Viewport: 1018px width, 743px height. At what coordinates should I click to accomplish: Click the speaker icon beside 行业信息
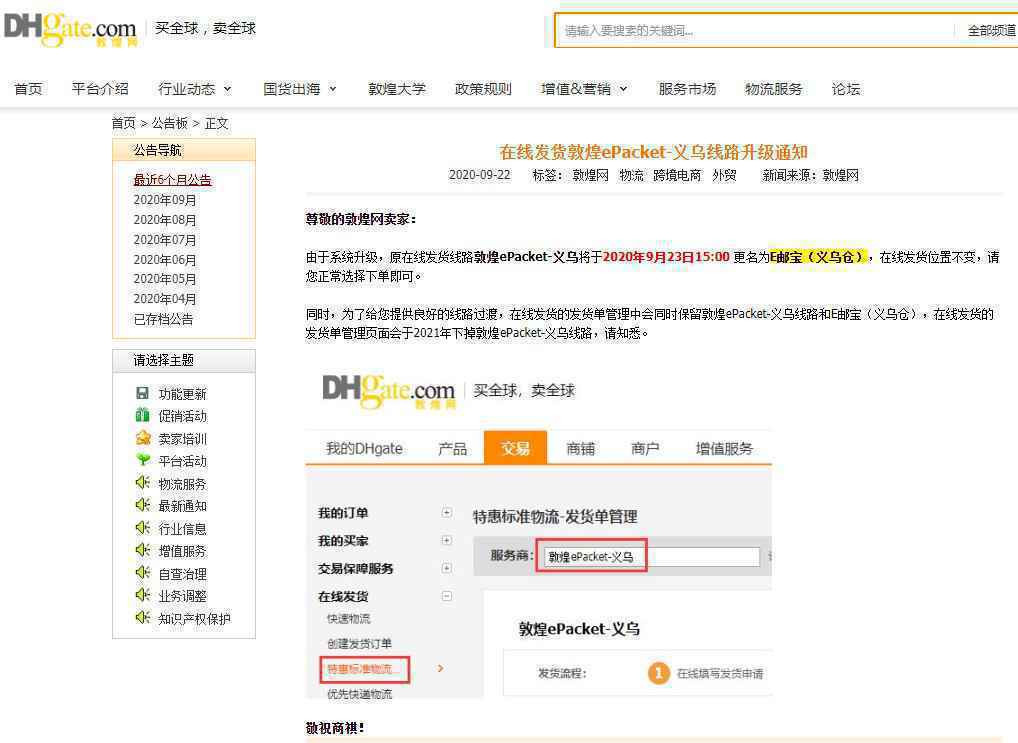tap(143, 527)
